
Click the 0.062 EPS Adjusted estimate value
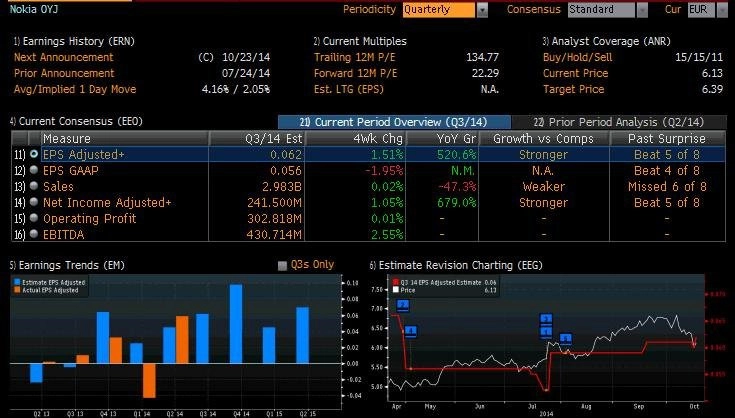pyautogui.click(x=286, y=155)
